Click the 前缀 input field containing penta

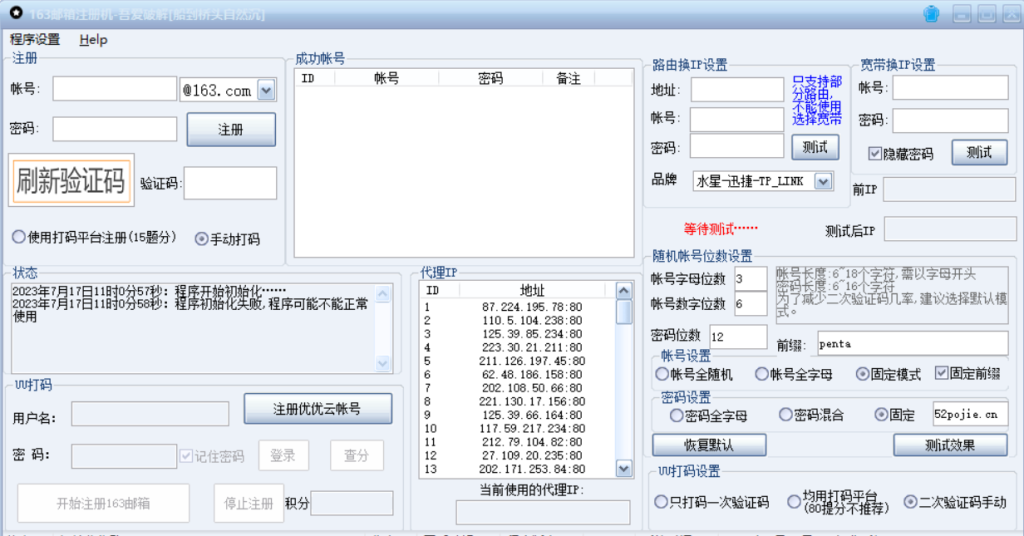pyautogui.click(x=912, y=343)
